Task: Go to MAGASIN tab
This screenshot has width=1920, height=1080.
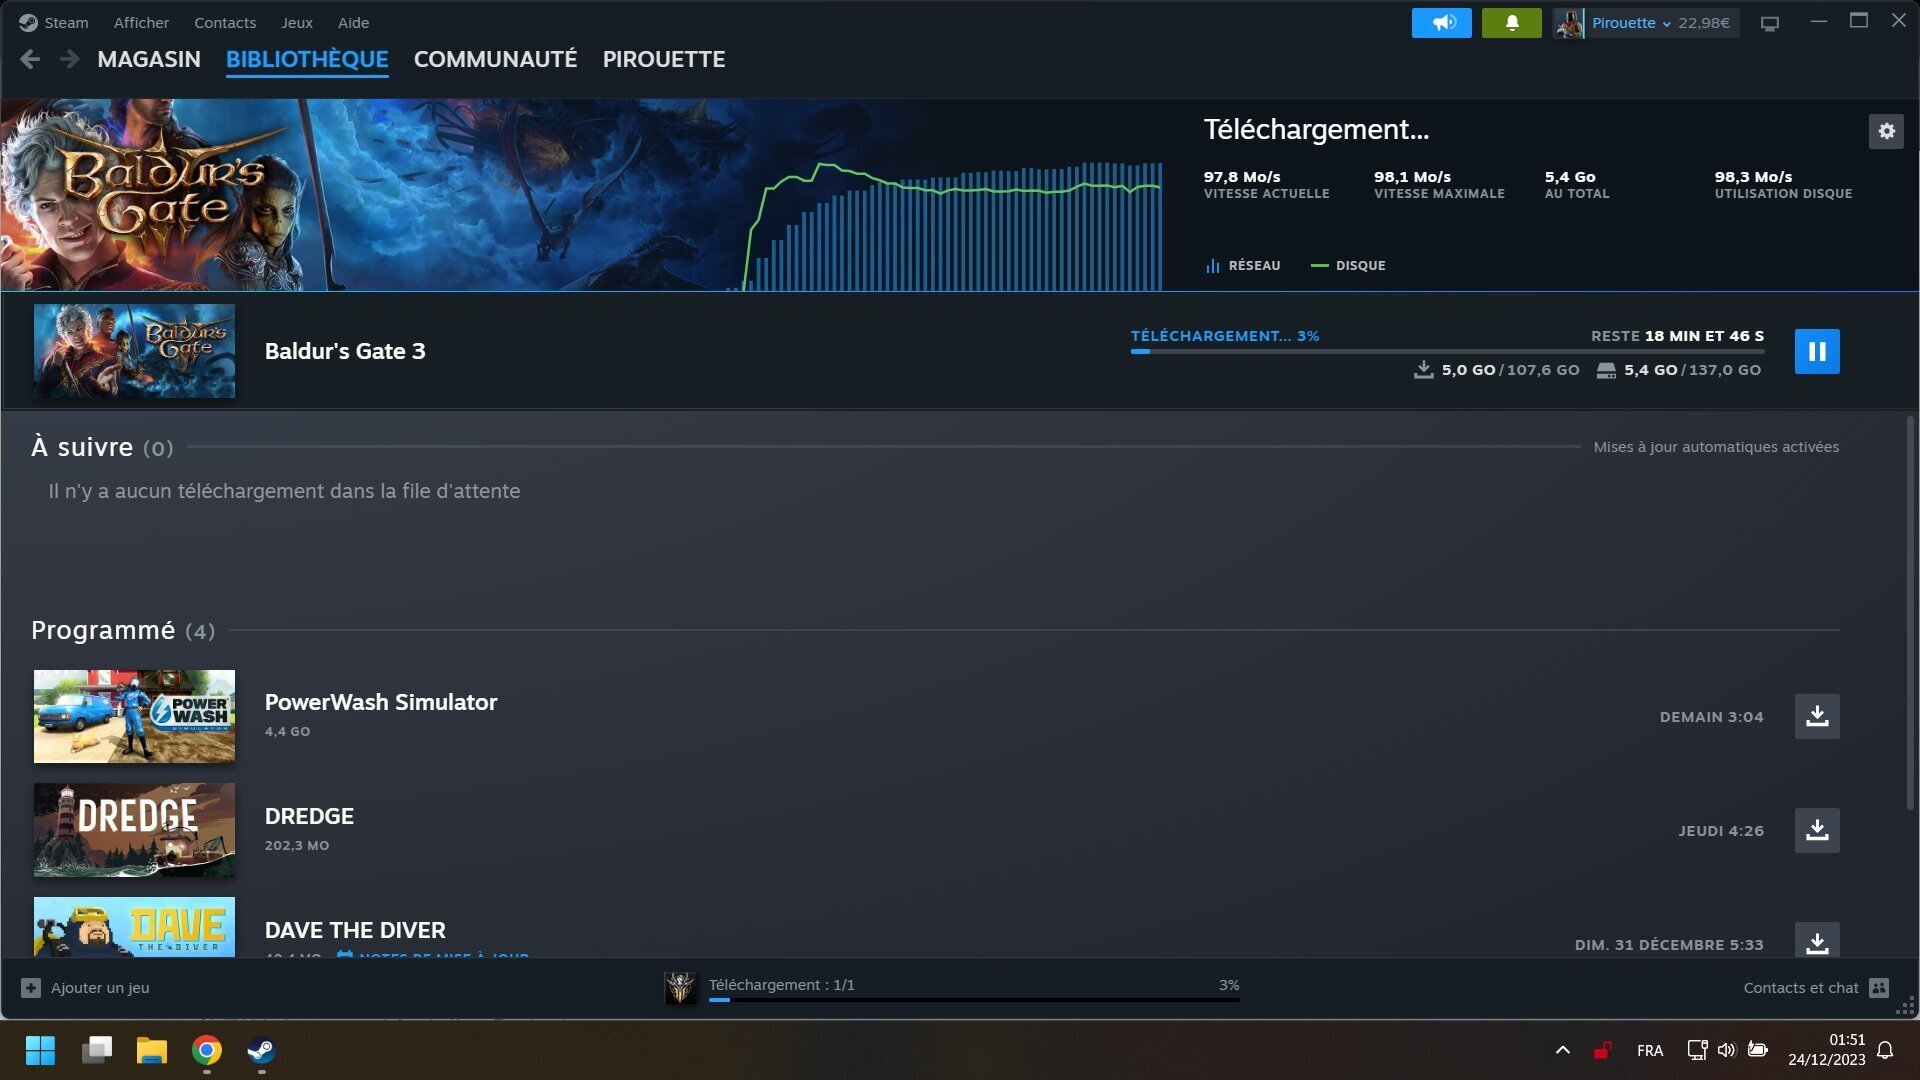Action: pyautogui.click(x=149, y=59)
